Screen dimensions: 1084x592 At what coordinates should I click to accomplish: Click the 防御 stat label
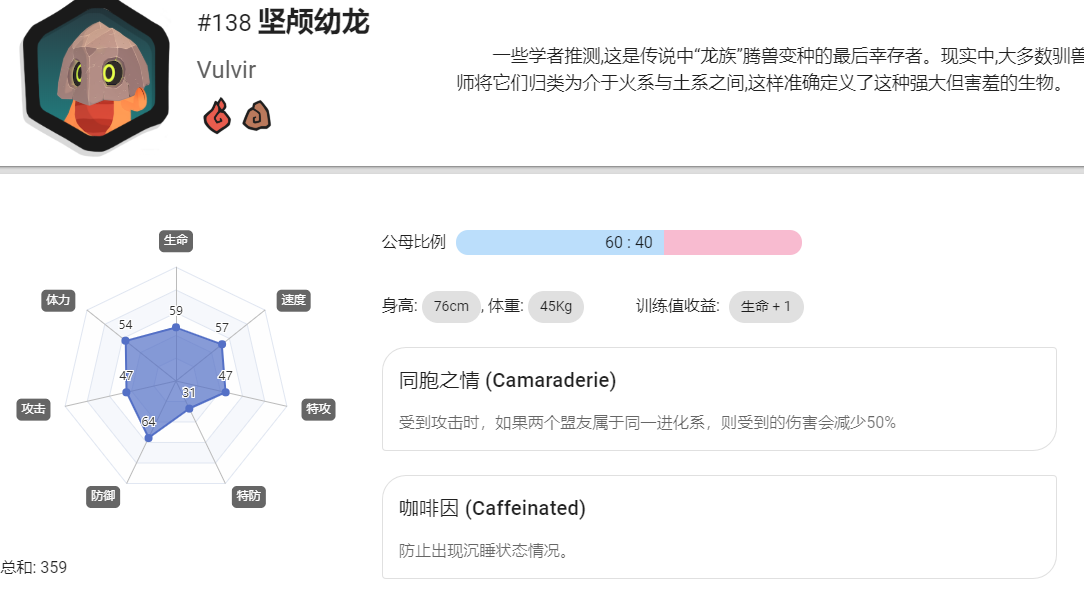[103, 496]
